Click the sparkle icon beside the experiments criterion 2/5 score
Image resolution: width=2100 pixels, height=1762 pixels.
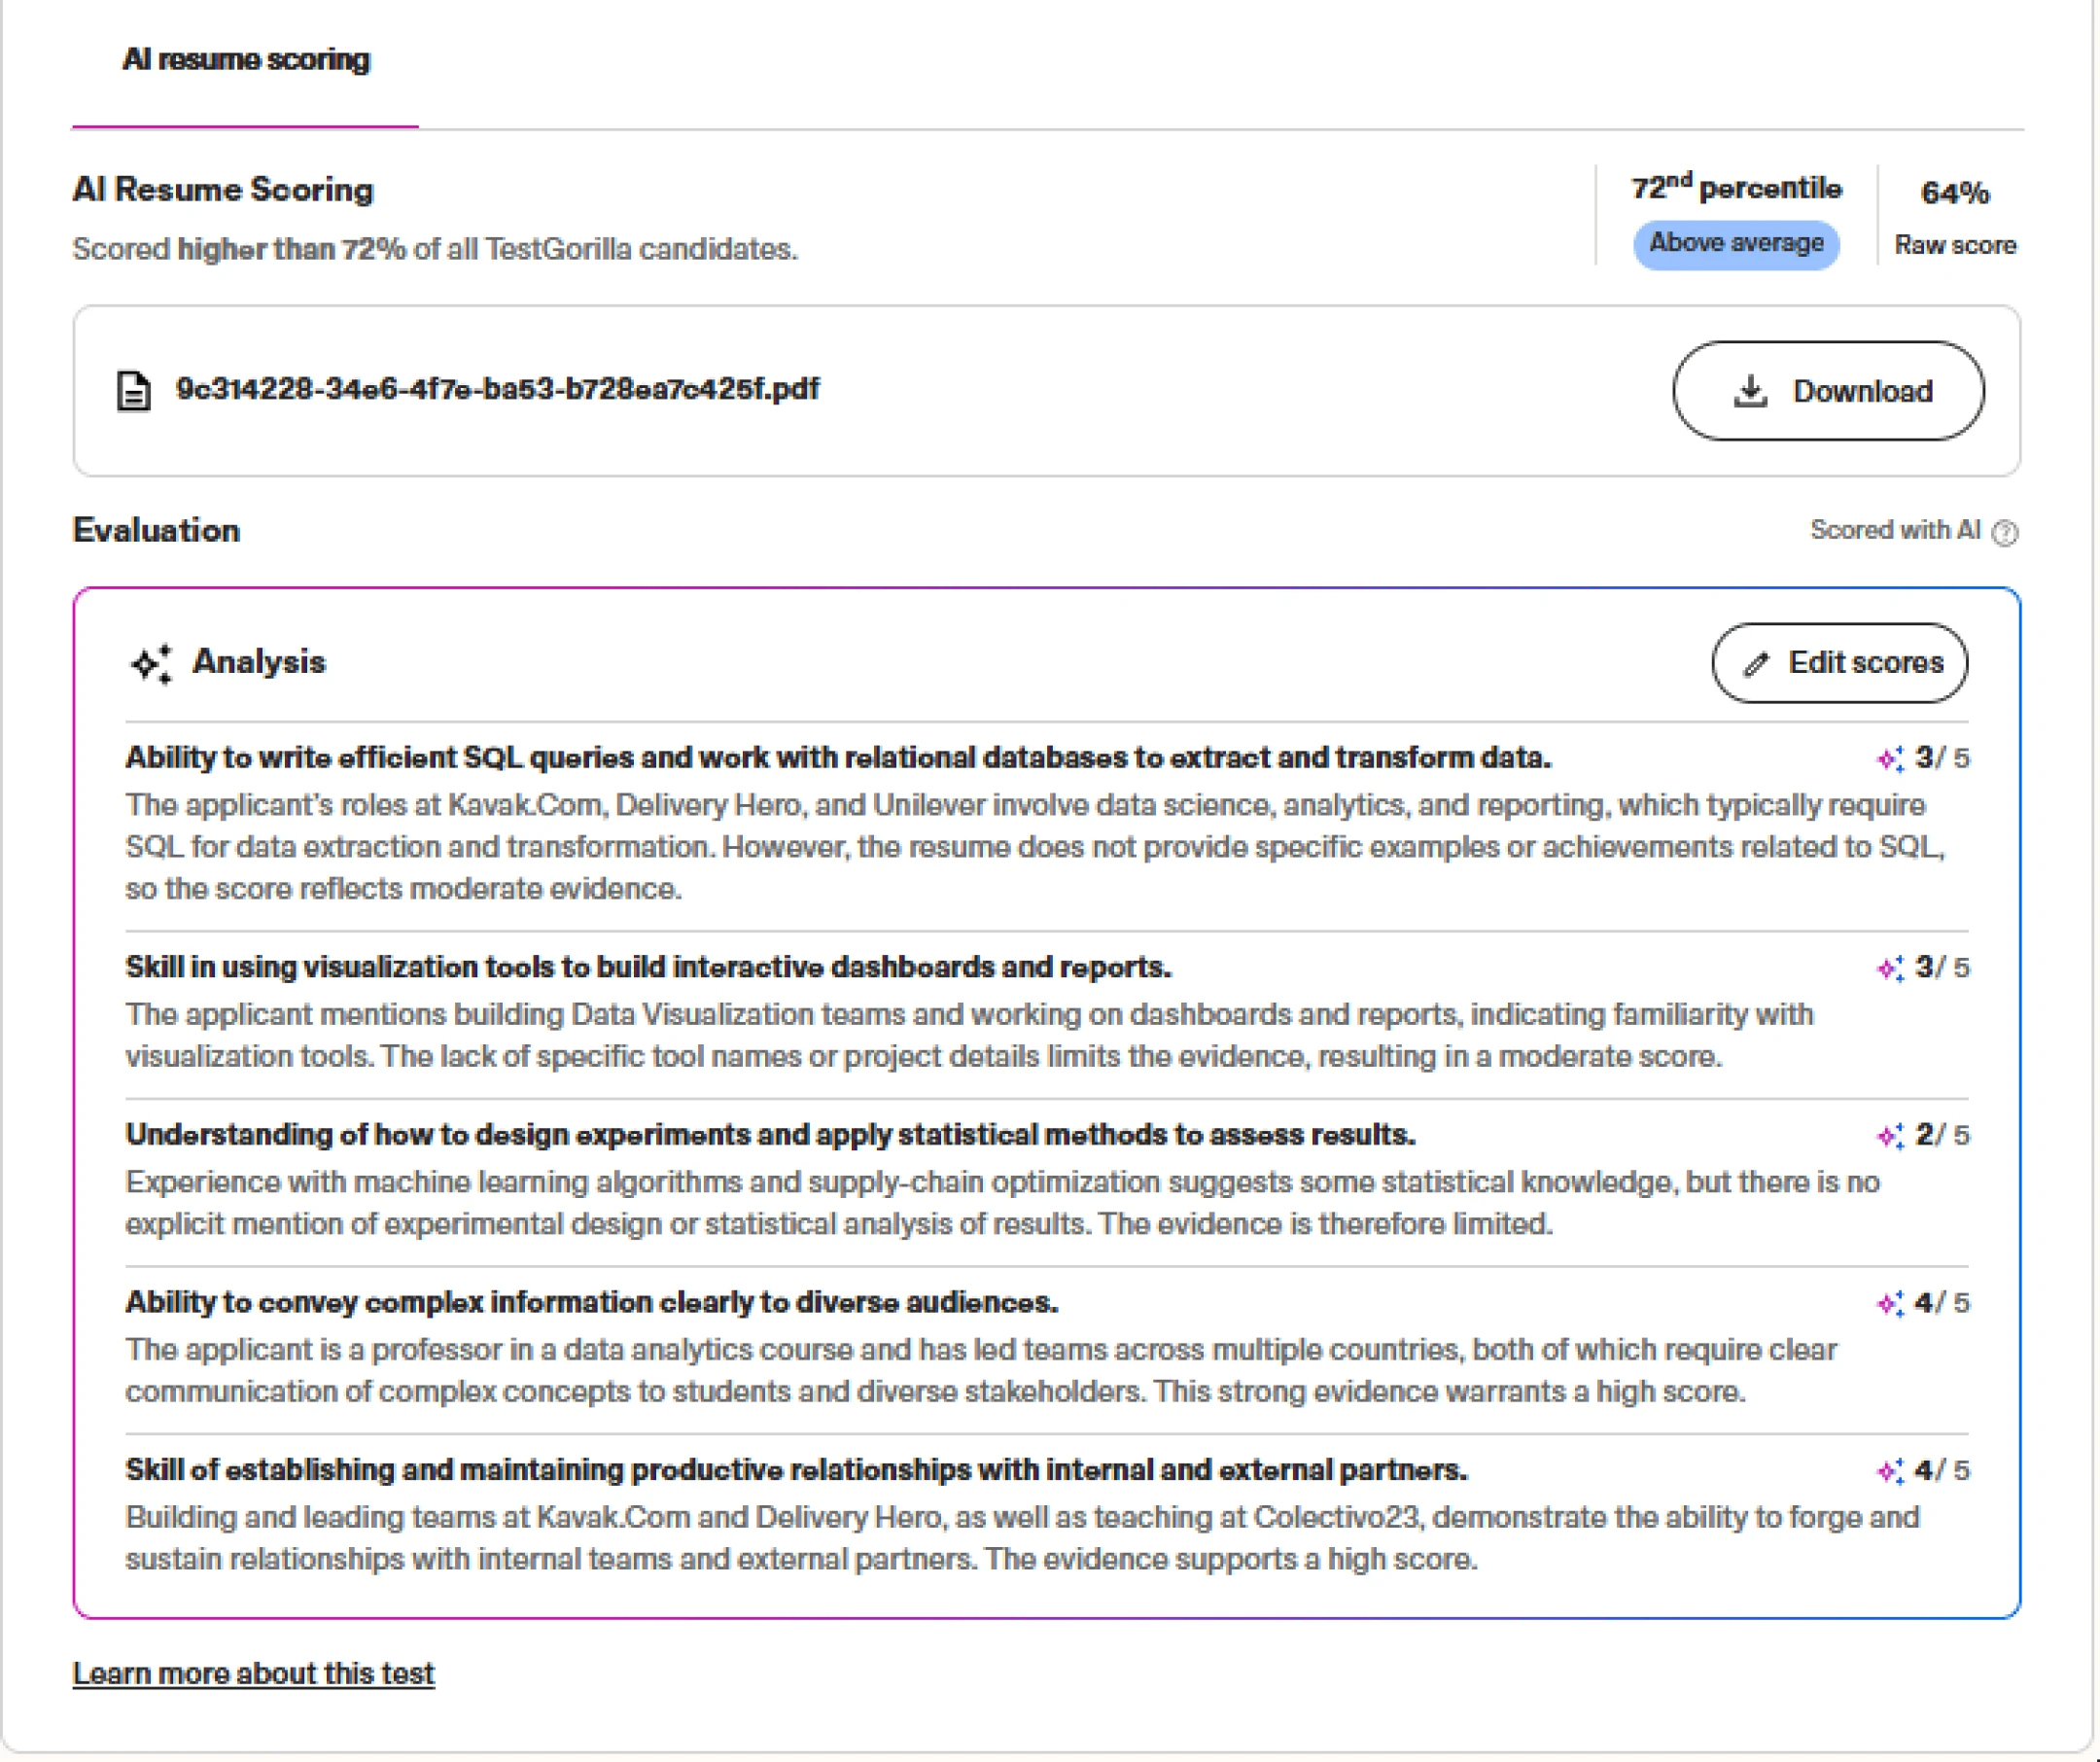click(1888, 1136)
